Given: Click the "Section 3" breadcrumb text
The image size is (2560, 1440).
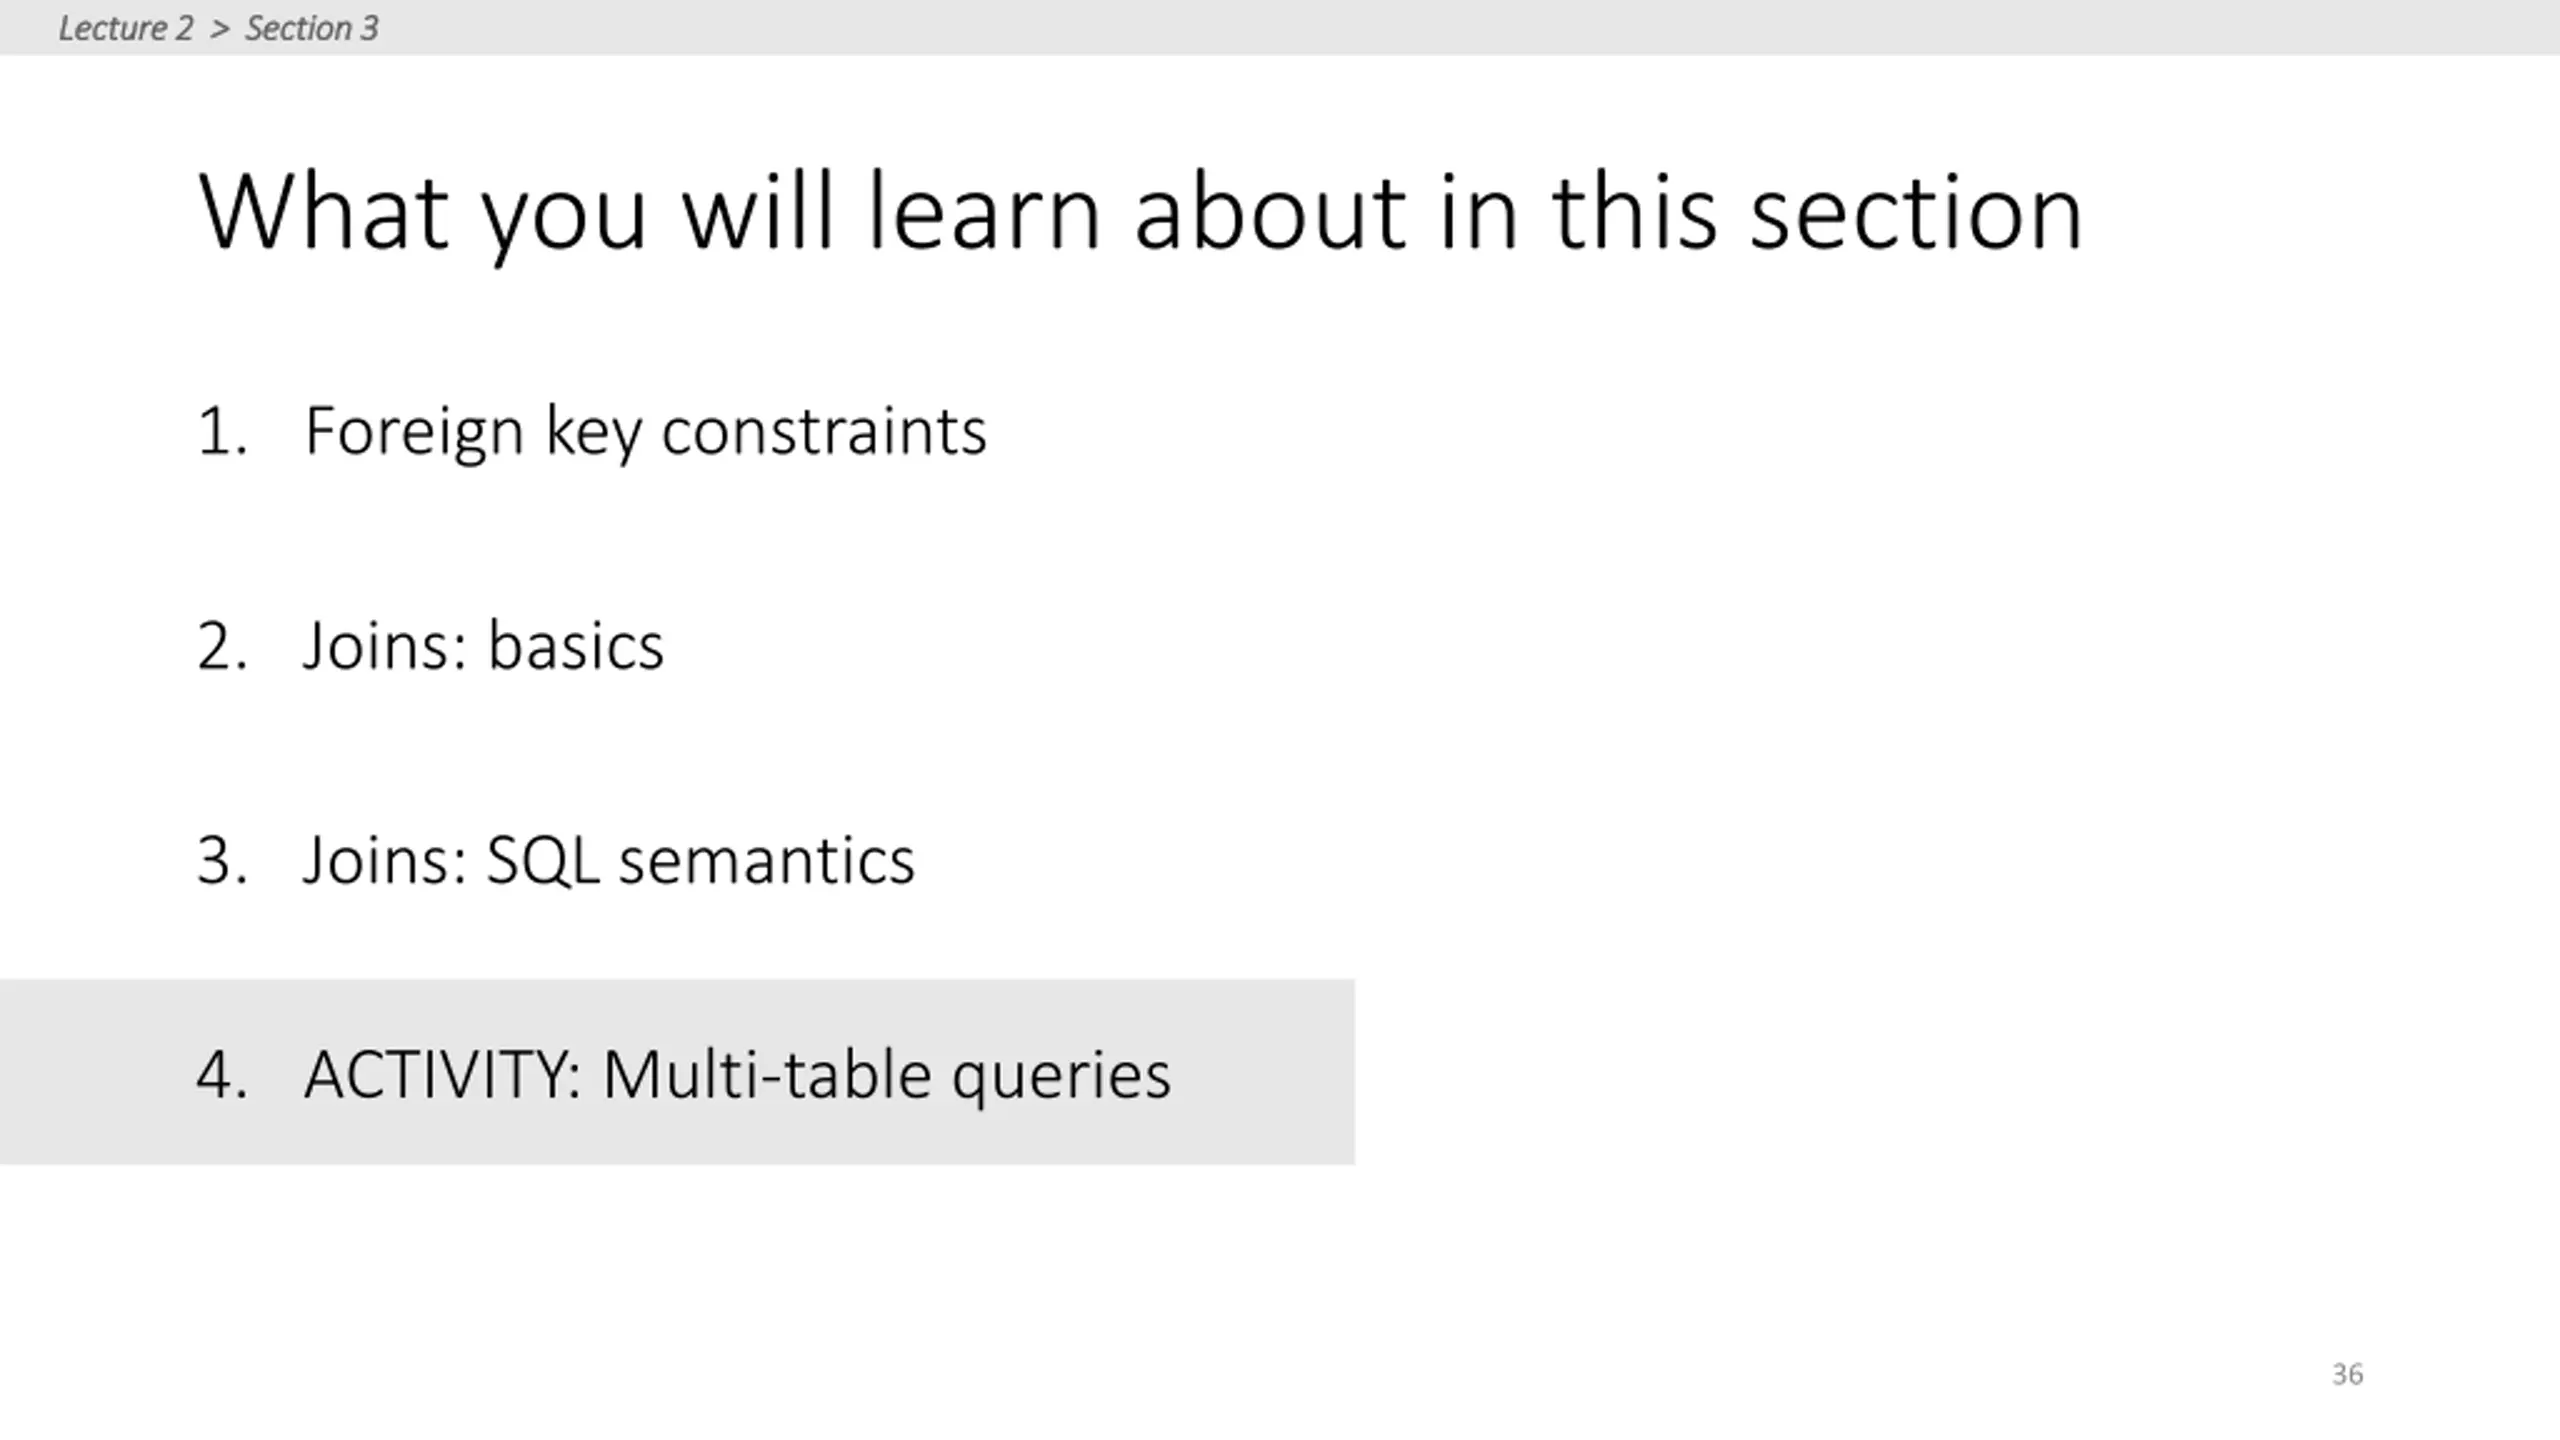Looking at the screenshot, I should pyautogui.click(x=312, y=28).
